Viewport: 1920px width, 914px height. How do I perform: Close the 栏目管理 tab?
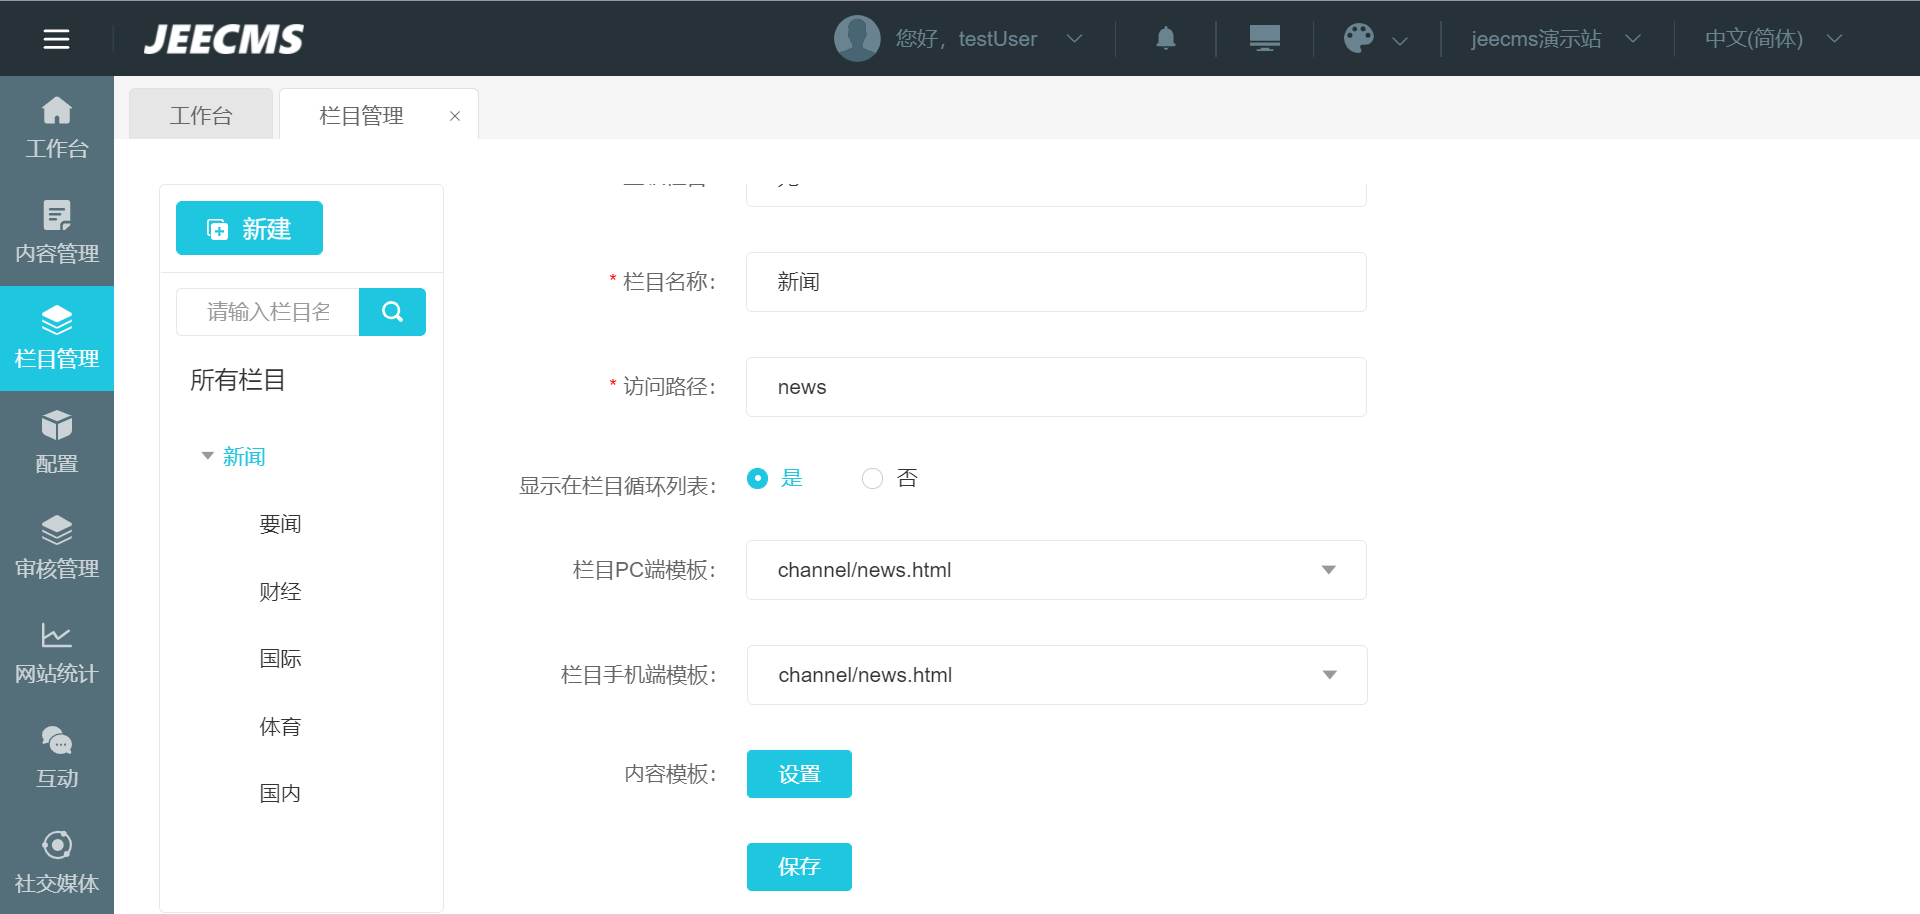455,116
